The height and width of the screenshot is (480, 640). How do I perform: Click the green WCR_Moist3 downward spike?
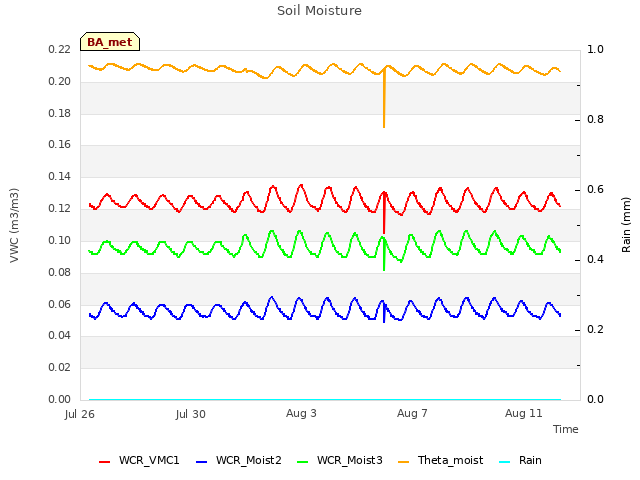tap(384, 255)
